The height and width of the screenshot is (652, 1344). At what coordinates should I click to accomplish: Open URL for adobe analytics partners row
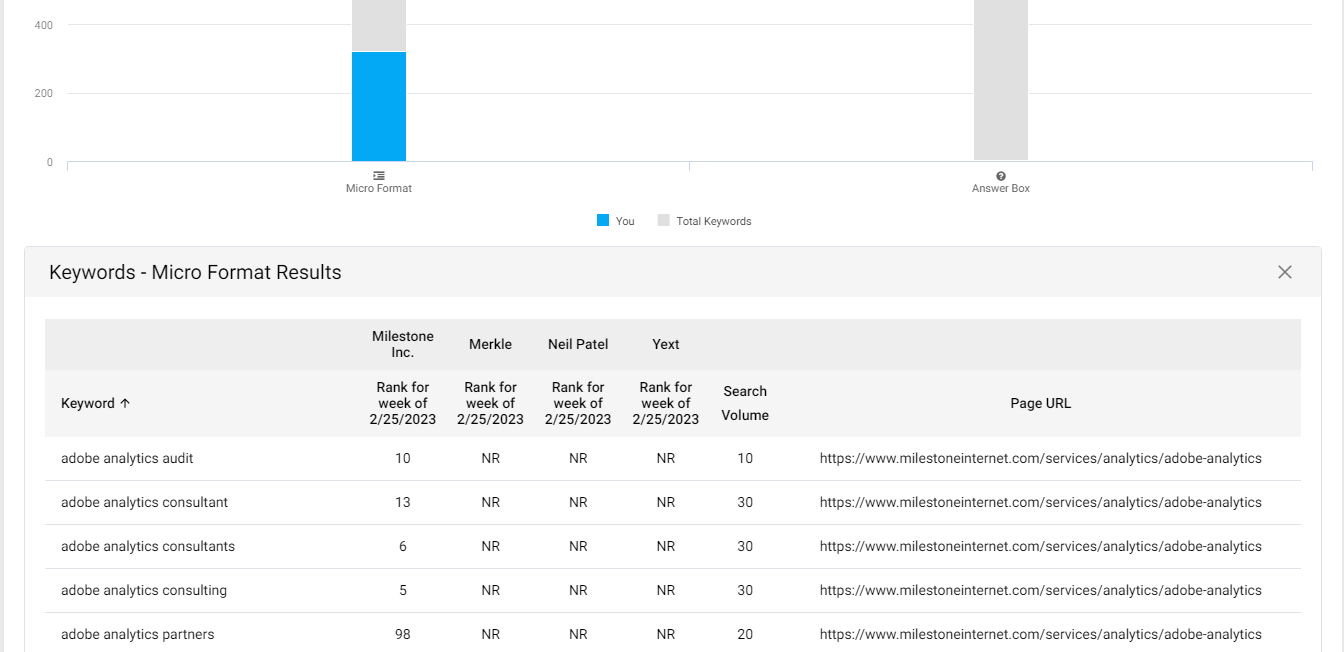(1041, 634)
